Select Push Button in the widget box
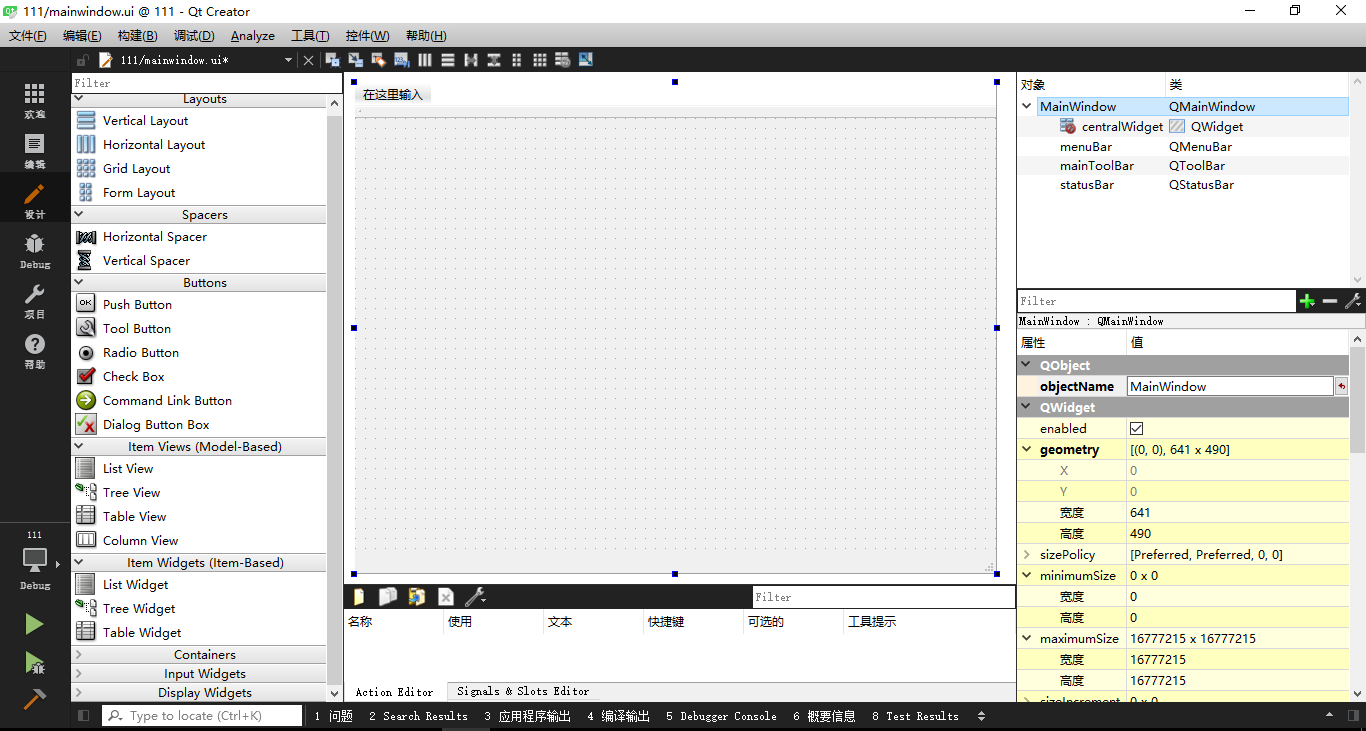Viewport: 1366px width, 731px height. coord(137,304)
